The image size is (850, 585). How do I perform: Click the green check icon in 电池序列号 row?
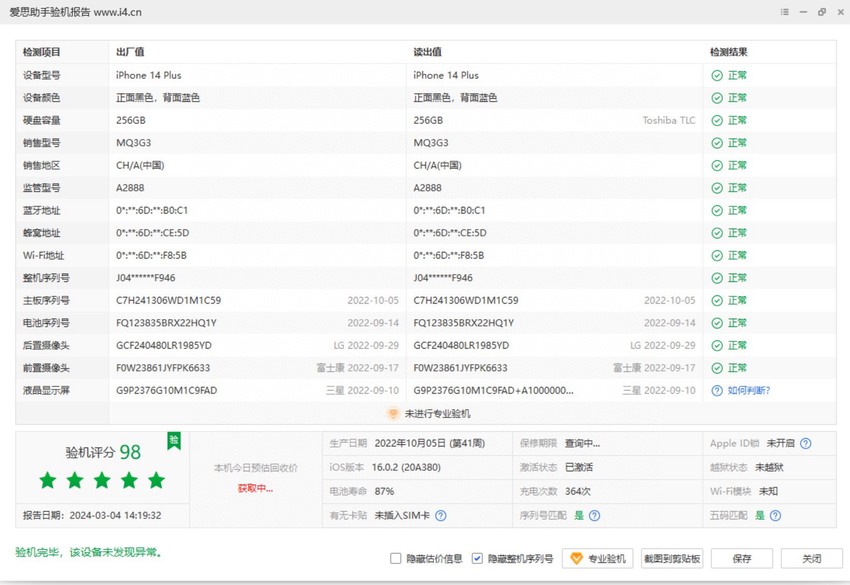(717, 323)
